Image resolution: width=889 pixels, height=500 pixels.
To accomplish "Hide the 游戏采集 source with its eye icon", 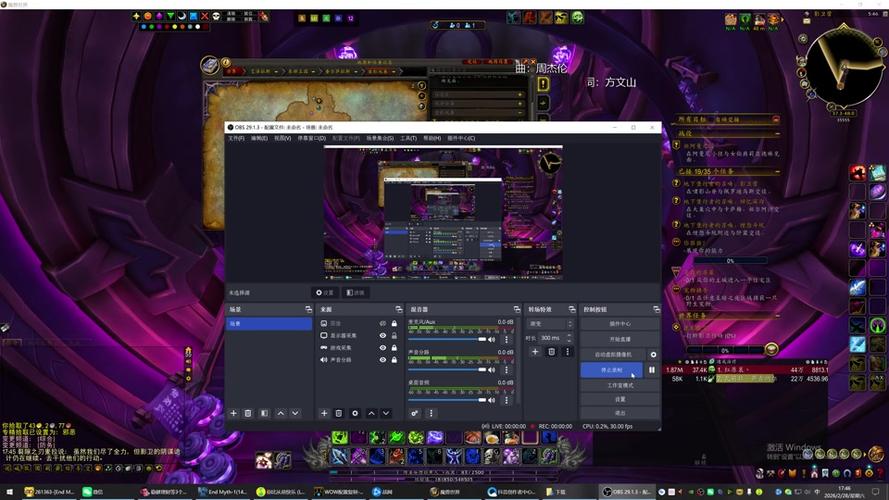I will point(383,348).
